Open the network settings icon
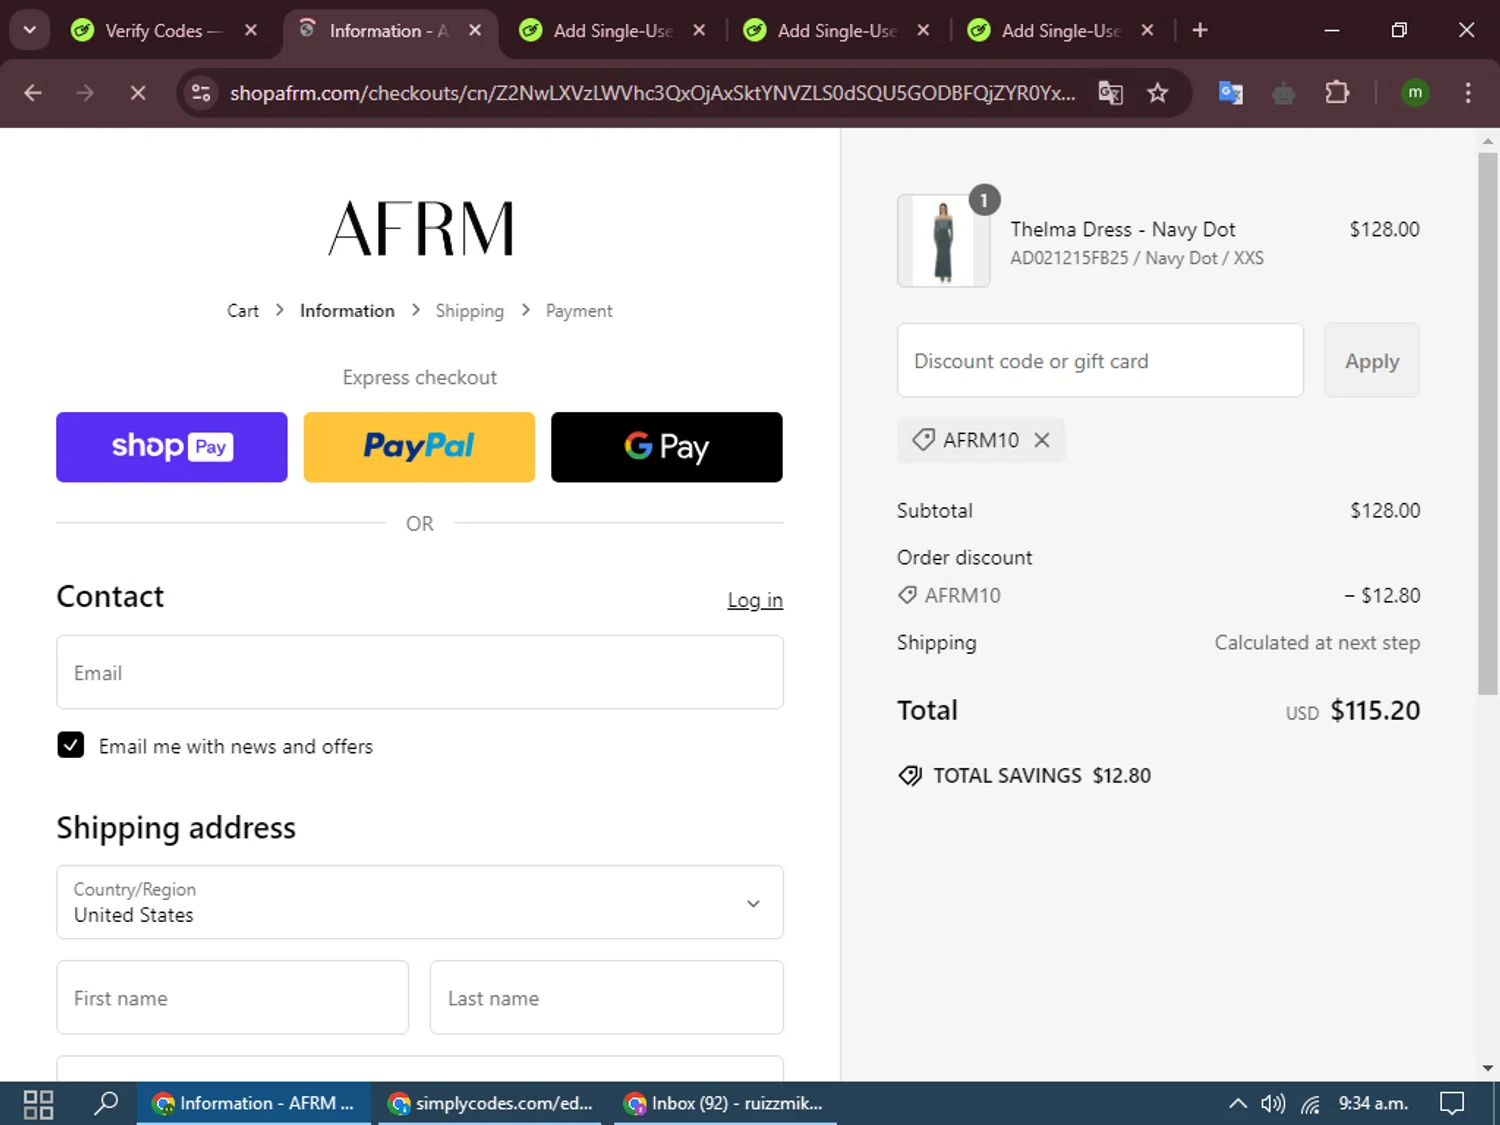Viewport: 1500px width, 1125px height. point(1311,1104)
